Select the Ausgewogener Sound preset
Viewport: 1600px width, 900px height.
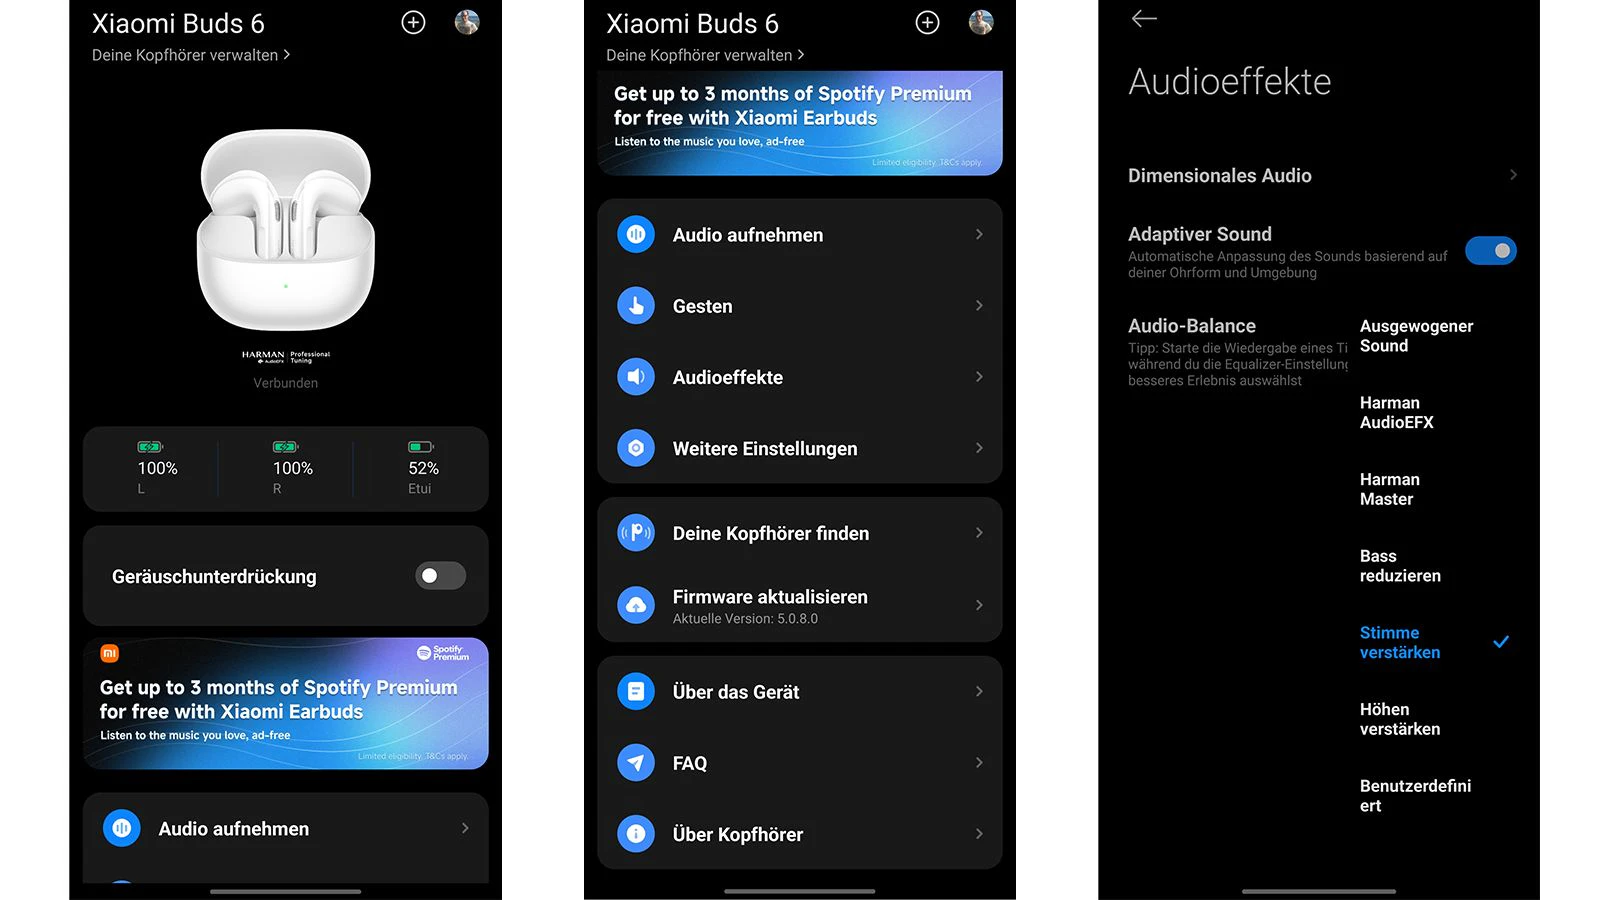click(x=1416, y=336)
